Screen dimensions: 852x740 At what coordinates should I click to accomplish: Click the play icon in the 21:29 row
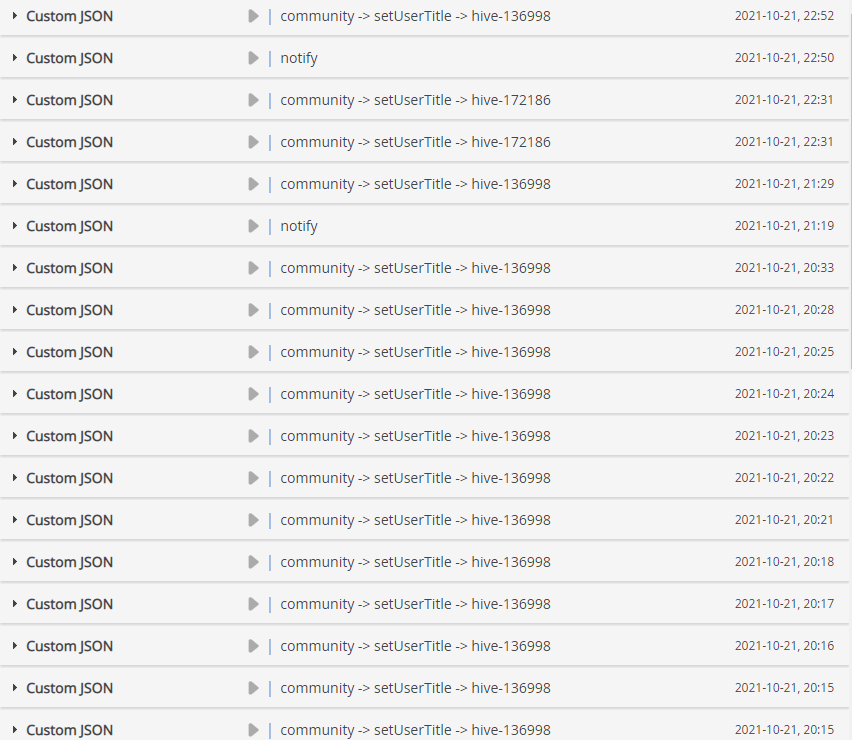click(x=253, y=184)
